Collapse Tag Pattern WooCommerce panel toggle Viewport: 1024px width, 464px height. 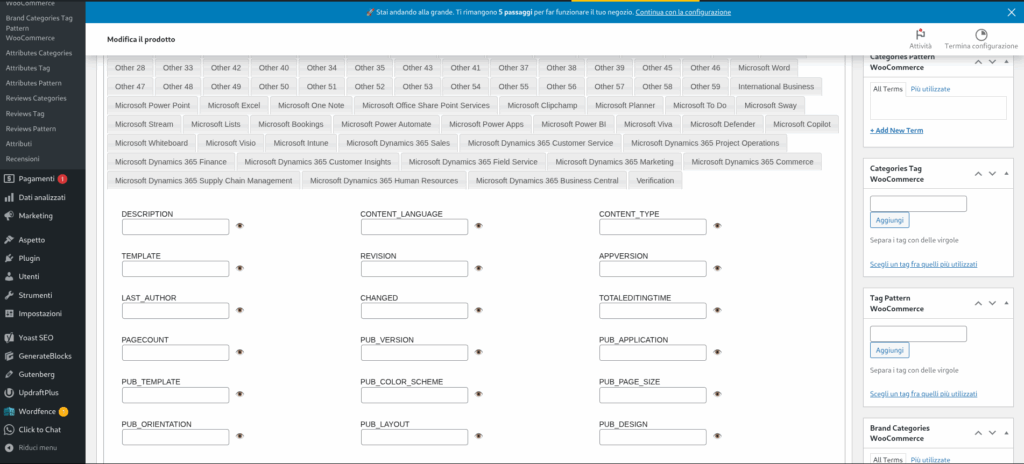click(x=1006, y=303)
